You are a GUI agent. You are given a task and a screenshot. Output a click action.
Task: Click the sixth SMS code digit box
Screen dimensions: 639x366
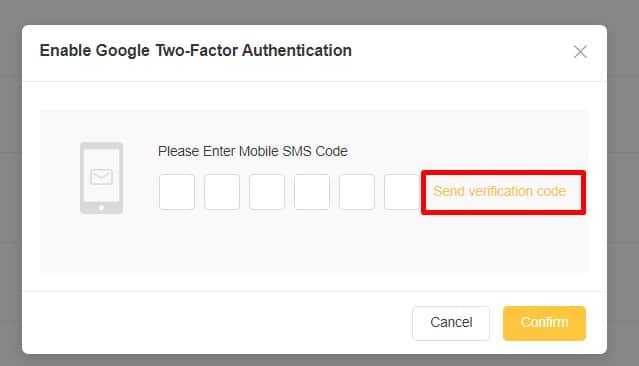[x=402, y=192]
